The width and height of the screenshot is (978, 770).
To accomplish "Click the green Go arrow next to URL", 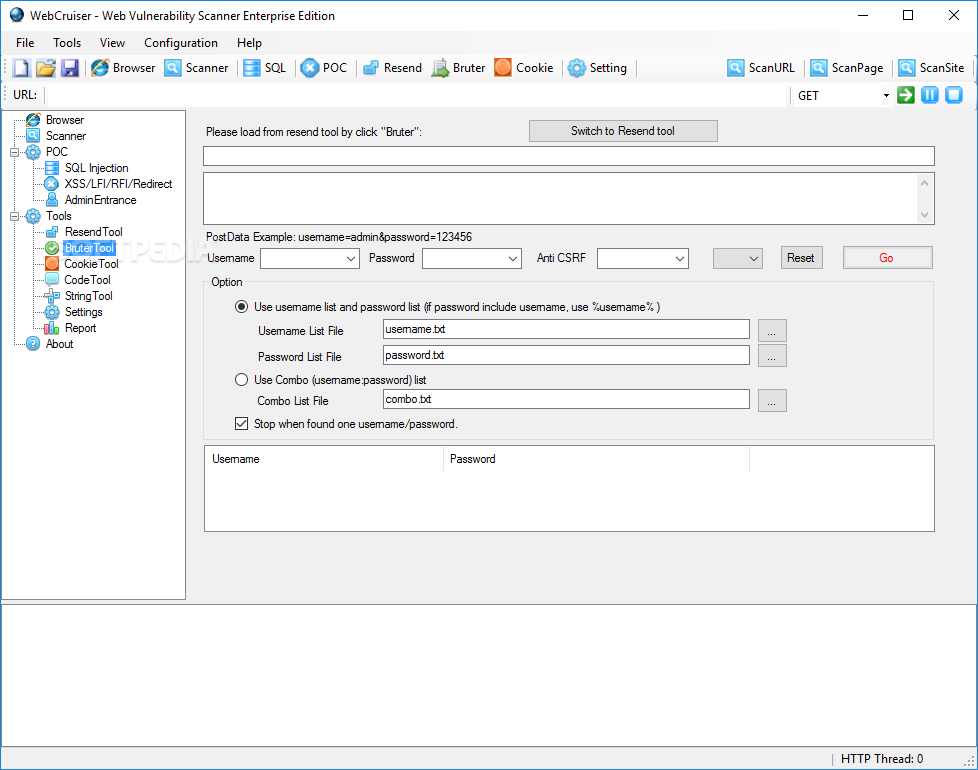I will click(x=906, y=95).
